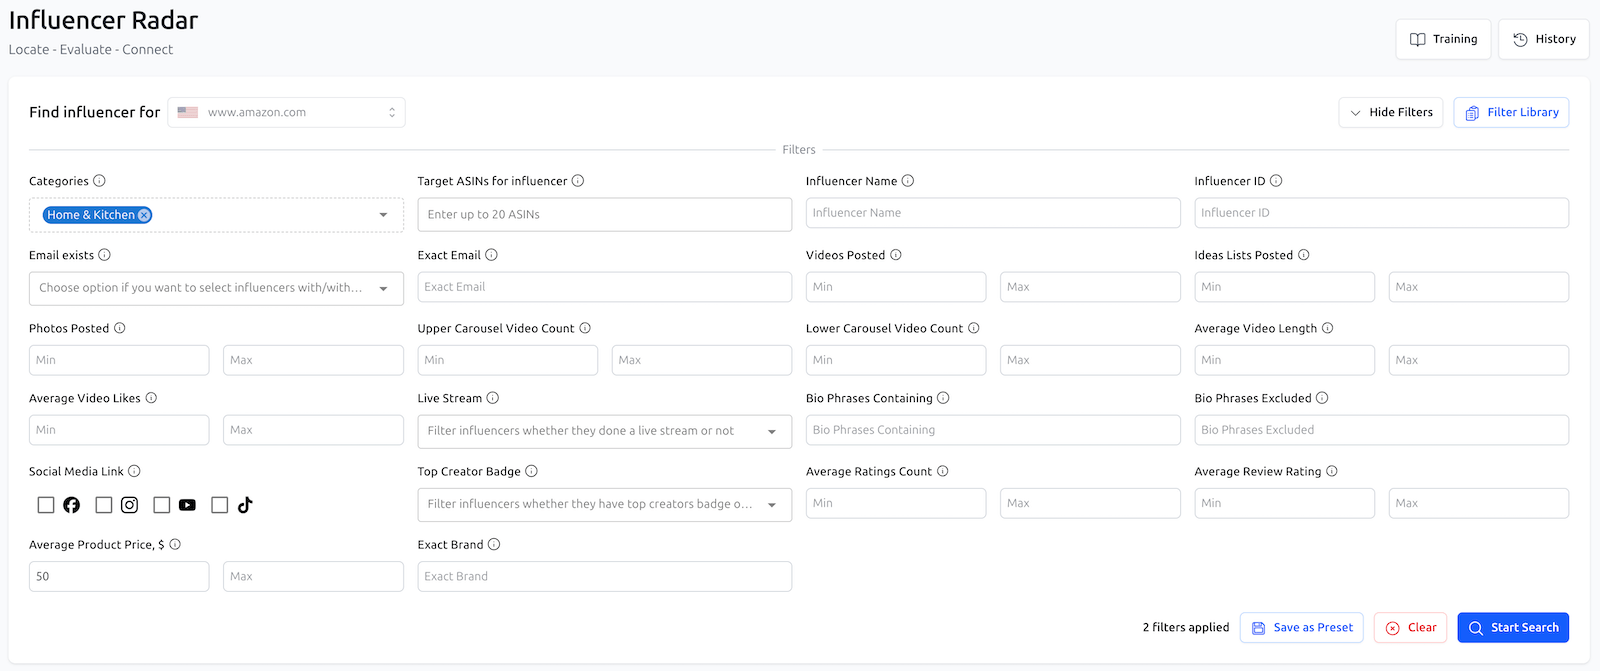Image resolution: width=1600 pixels, height=671 pixels.
Task: Click the Target ASINs input field
Action: point(604,215)
